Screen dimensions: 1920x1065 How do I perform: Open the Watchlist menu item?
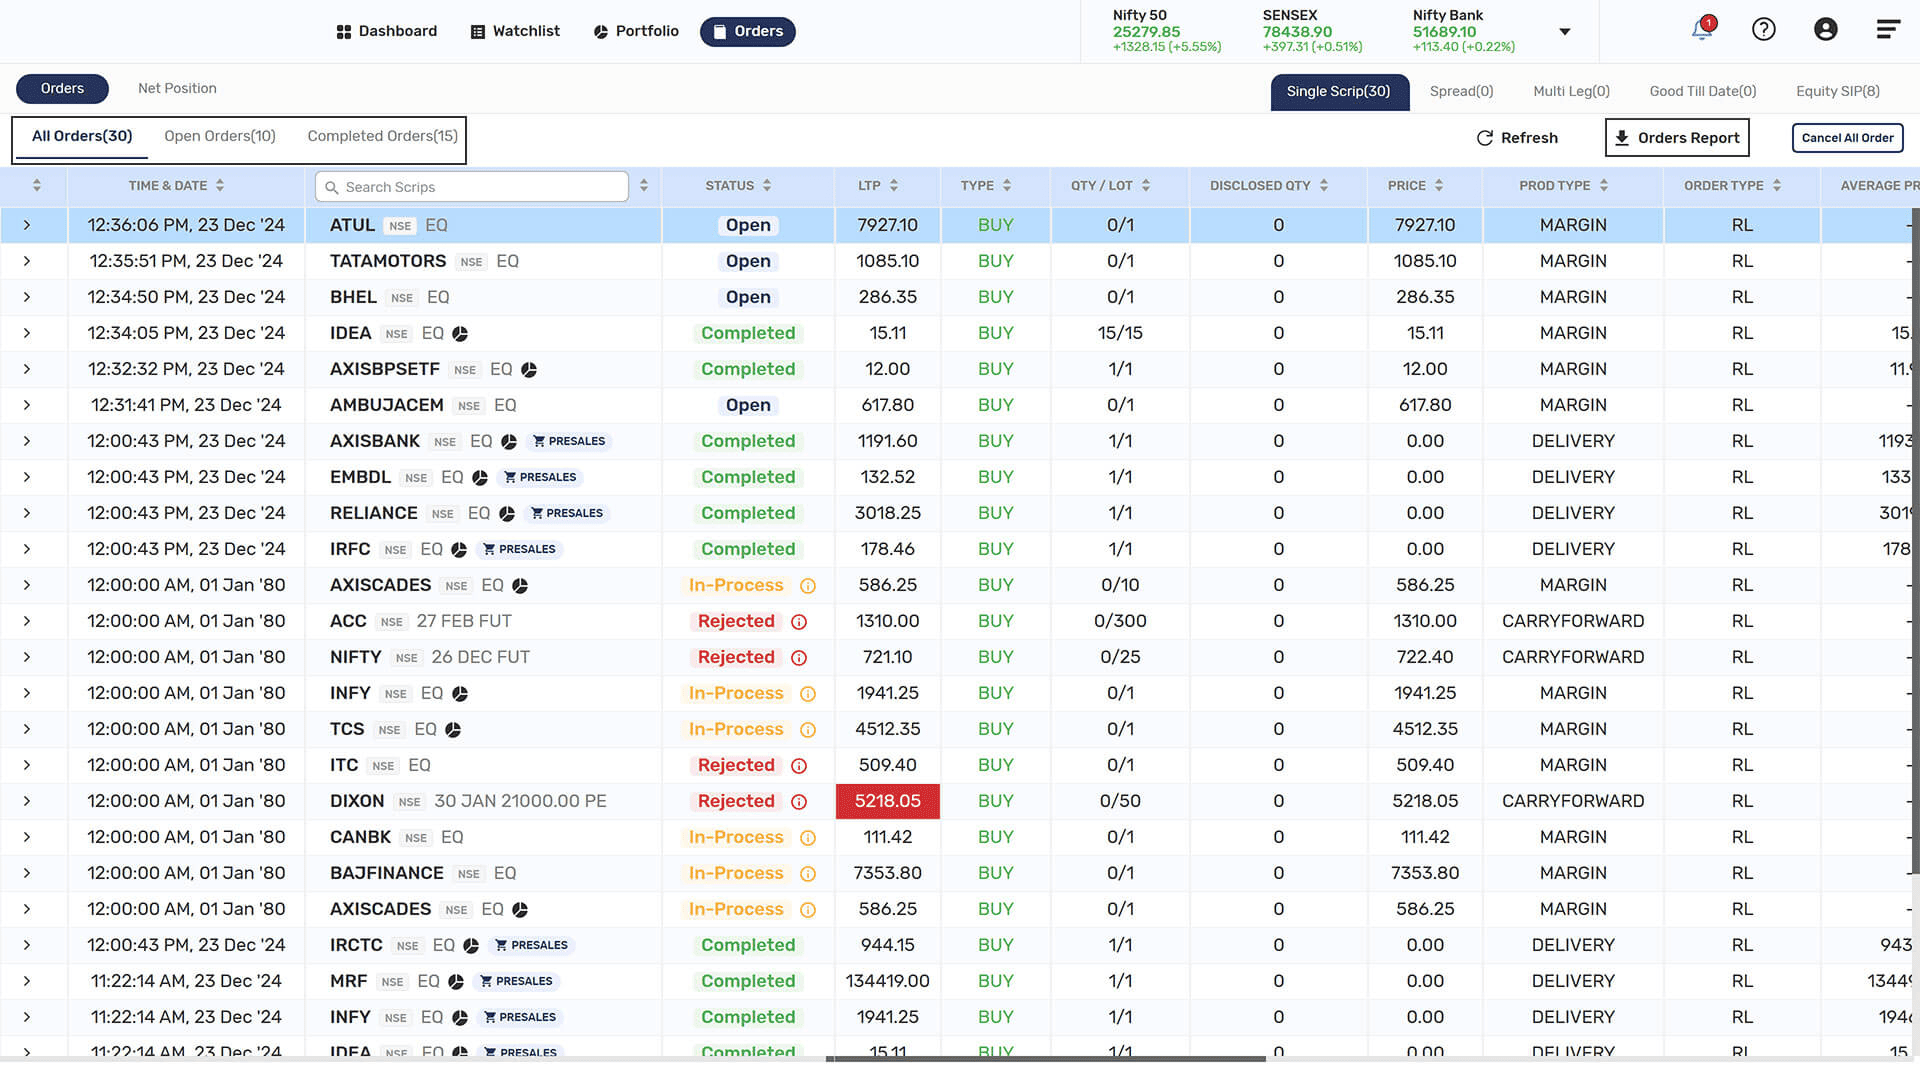pos(515,31)
